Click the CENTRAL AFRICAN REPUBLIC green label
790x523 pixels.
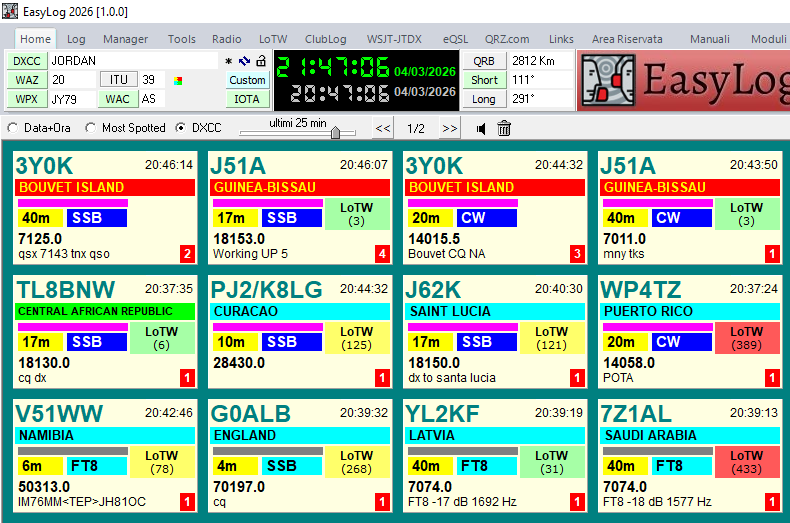(x=105, y=311)
